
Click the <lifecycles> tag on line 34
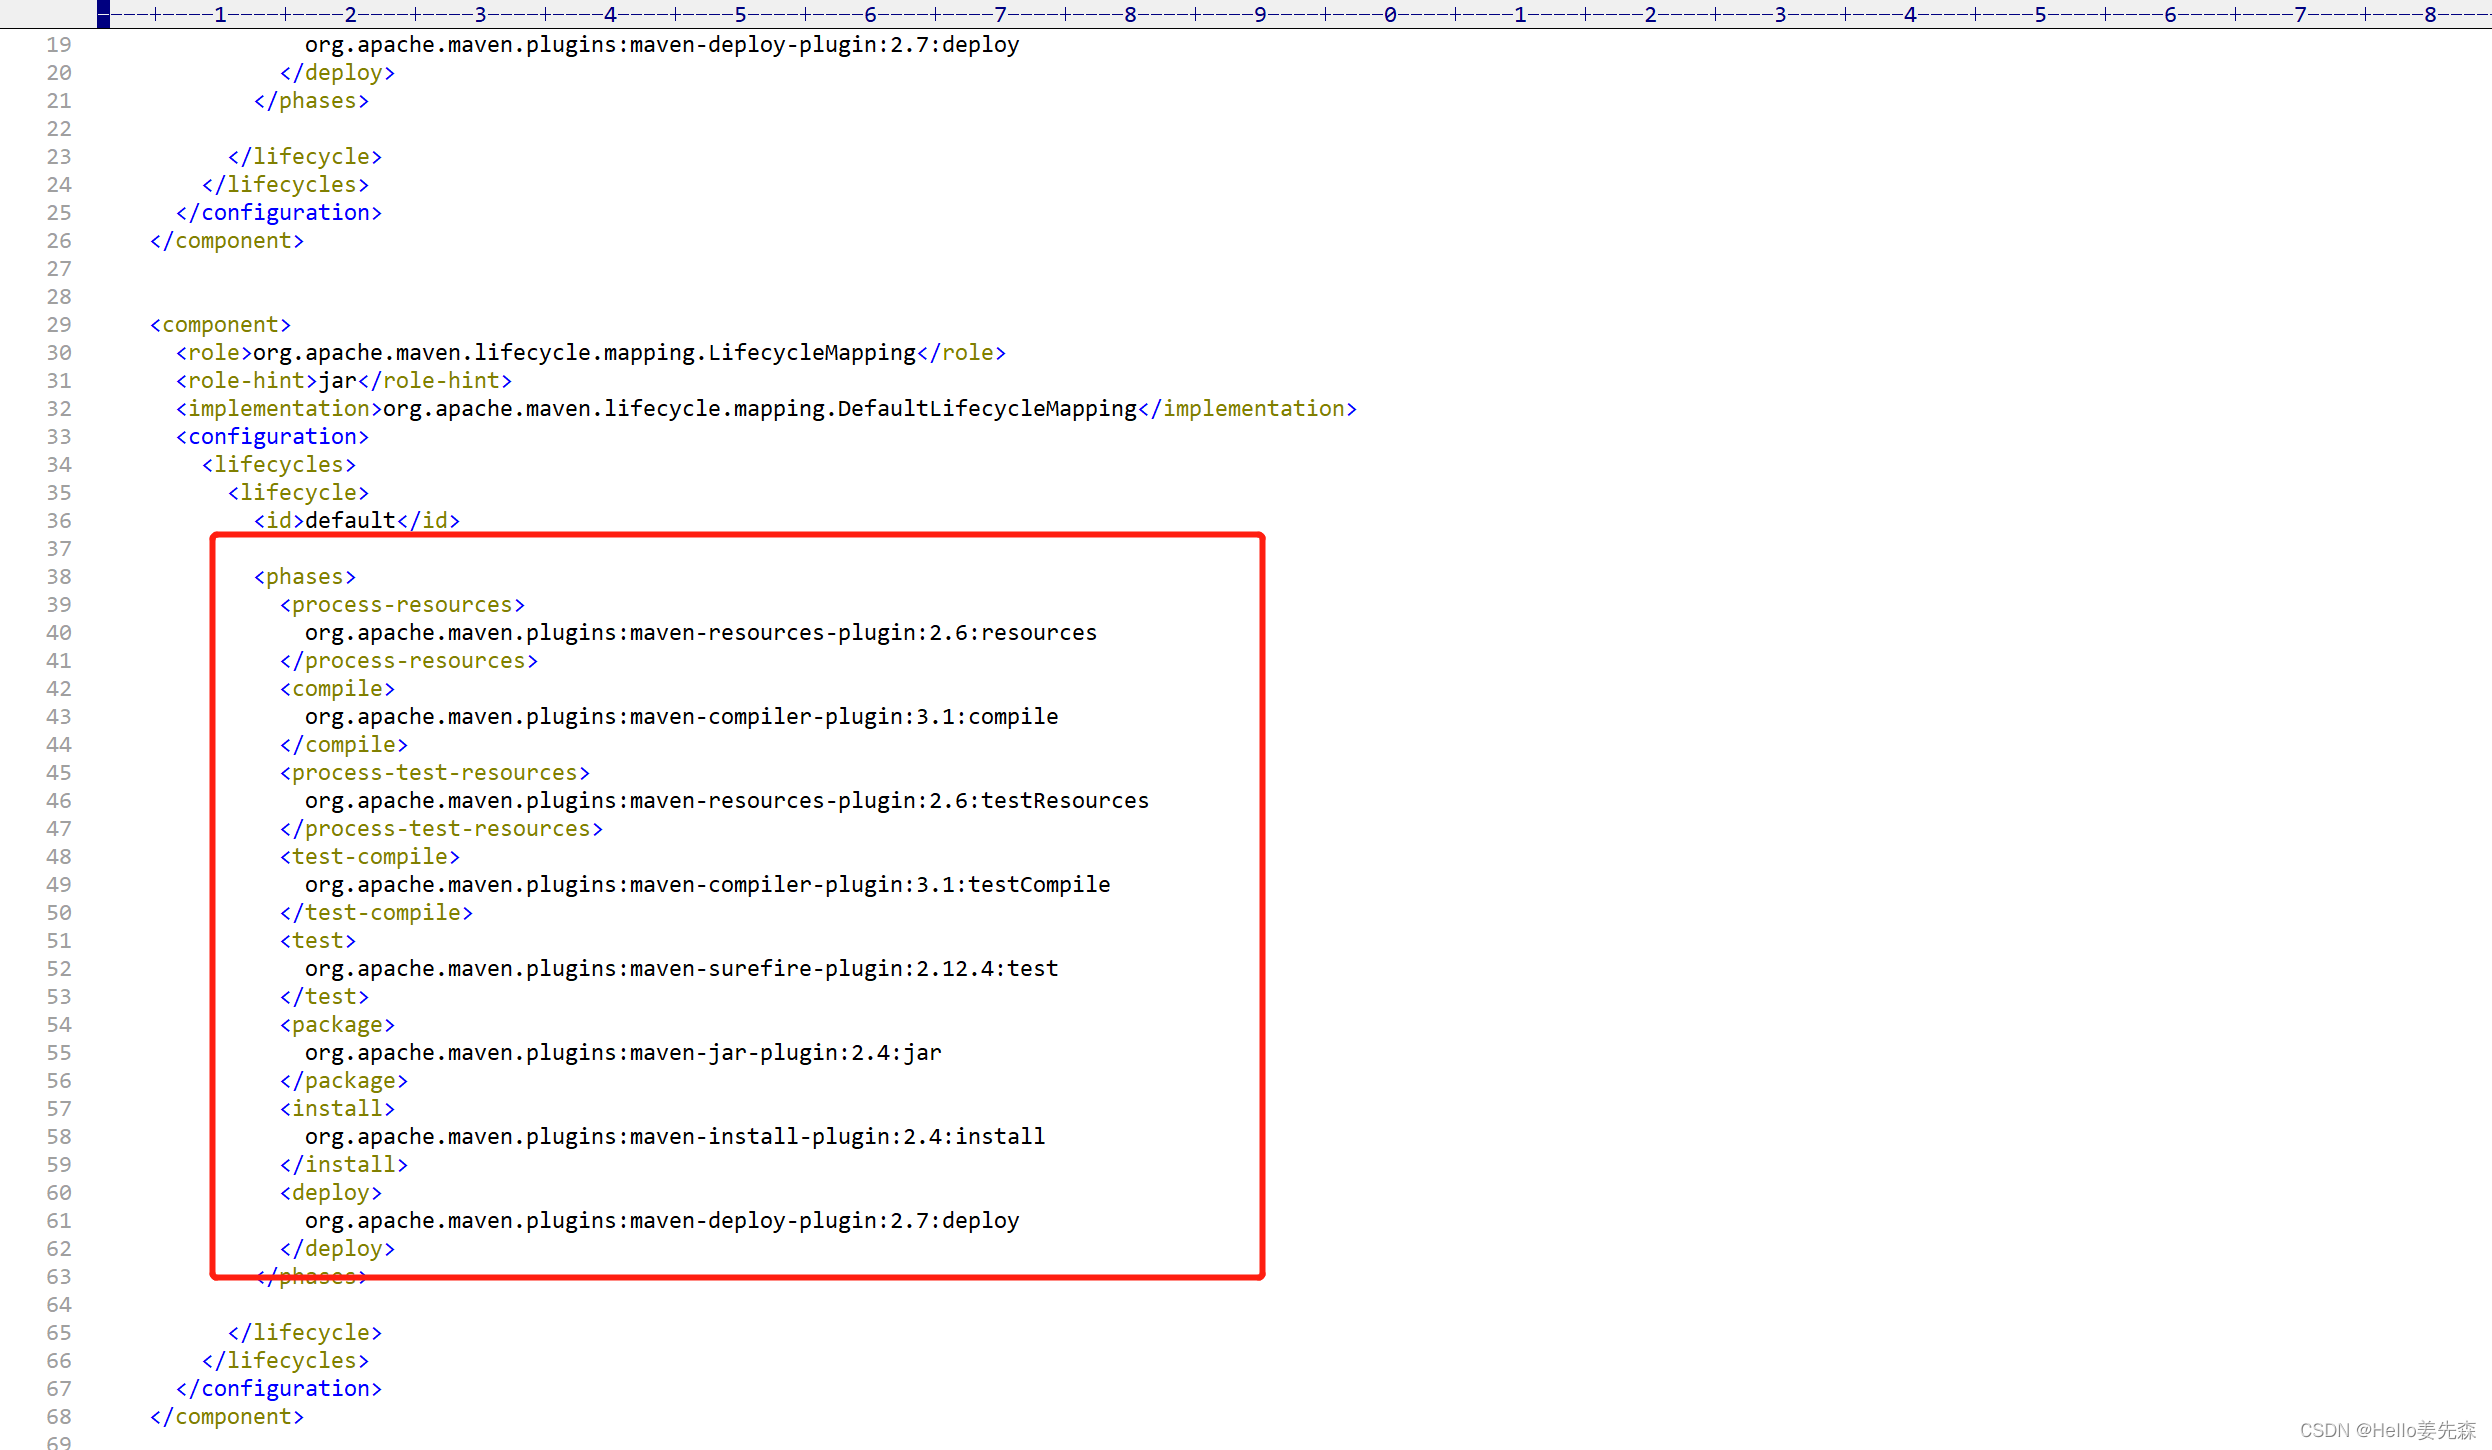tap(279, 465)
